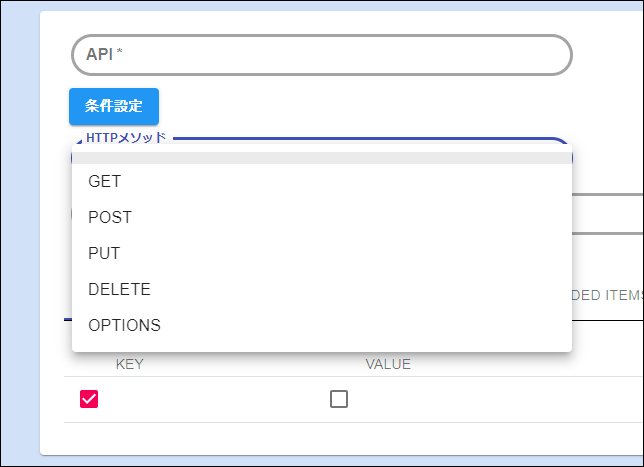Focus the API text input field
Image resolution: width=644 pixels, height=467 pixels.
[x=320, y=55]
